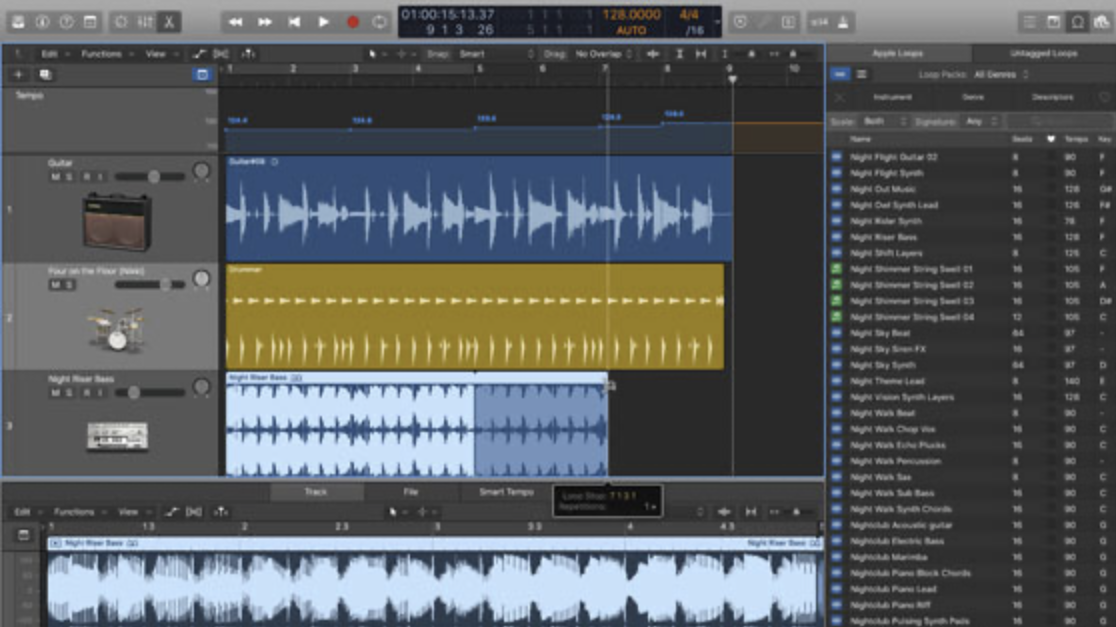The width and height of the screenshot is (1116, 627).
Task: Enable input monitoring on the Guitar track
Action: [100, 176]
